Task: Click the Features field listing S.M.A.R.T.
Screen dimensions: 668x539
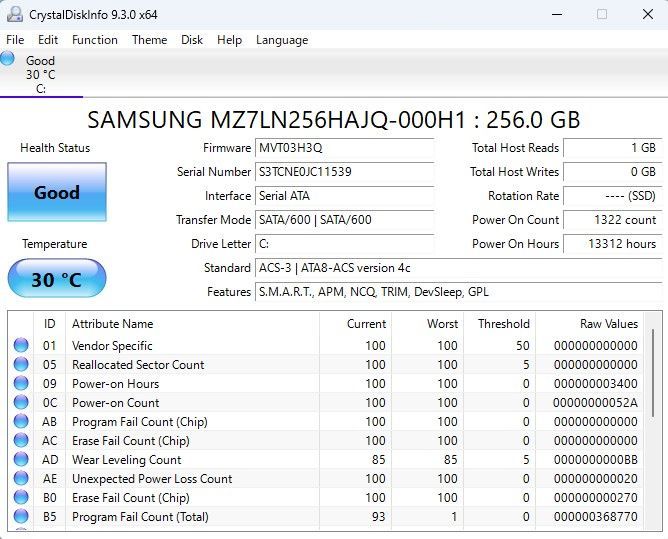Action: point(459,292)
